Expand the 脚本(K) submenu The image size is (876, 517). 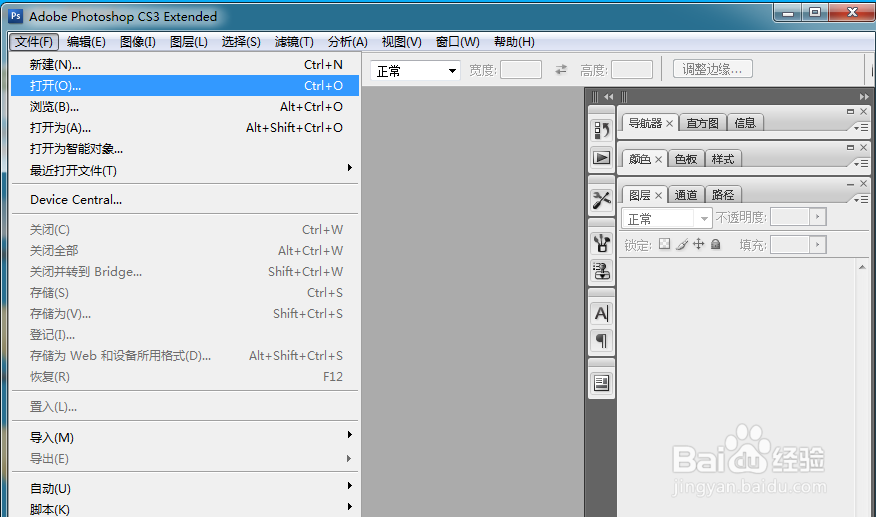click(184, 509)
